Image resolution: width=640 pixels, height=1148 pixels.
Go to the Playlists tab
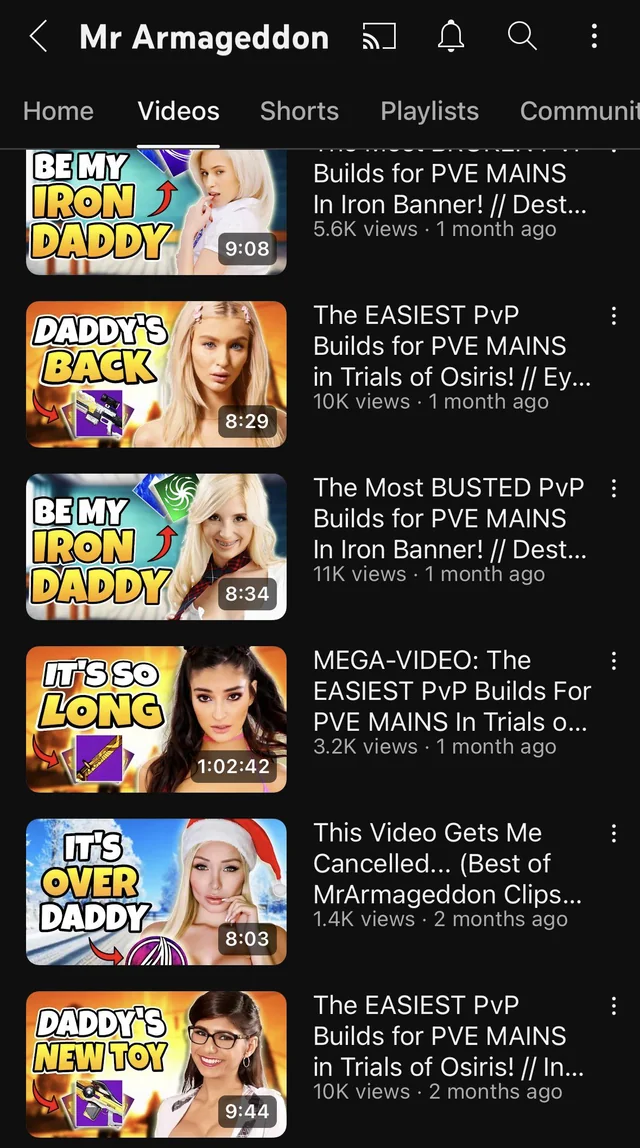[429, 111]
